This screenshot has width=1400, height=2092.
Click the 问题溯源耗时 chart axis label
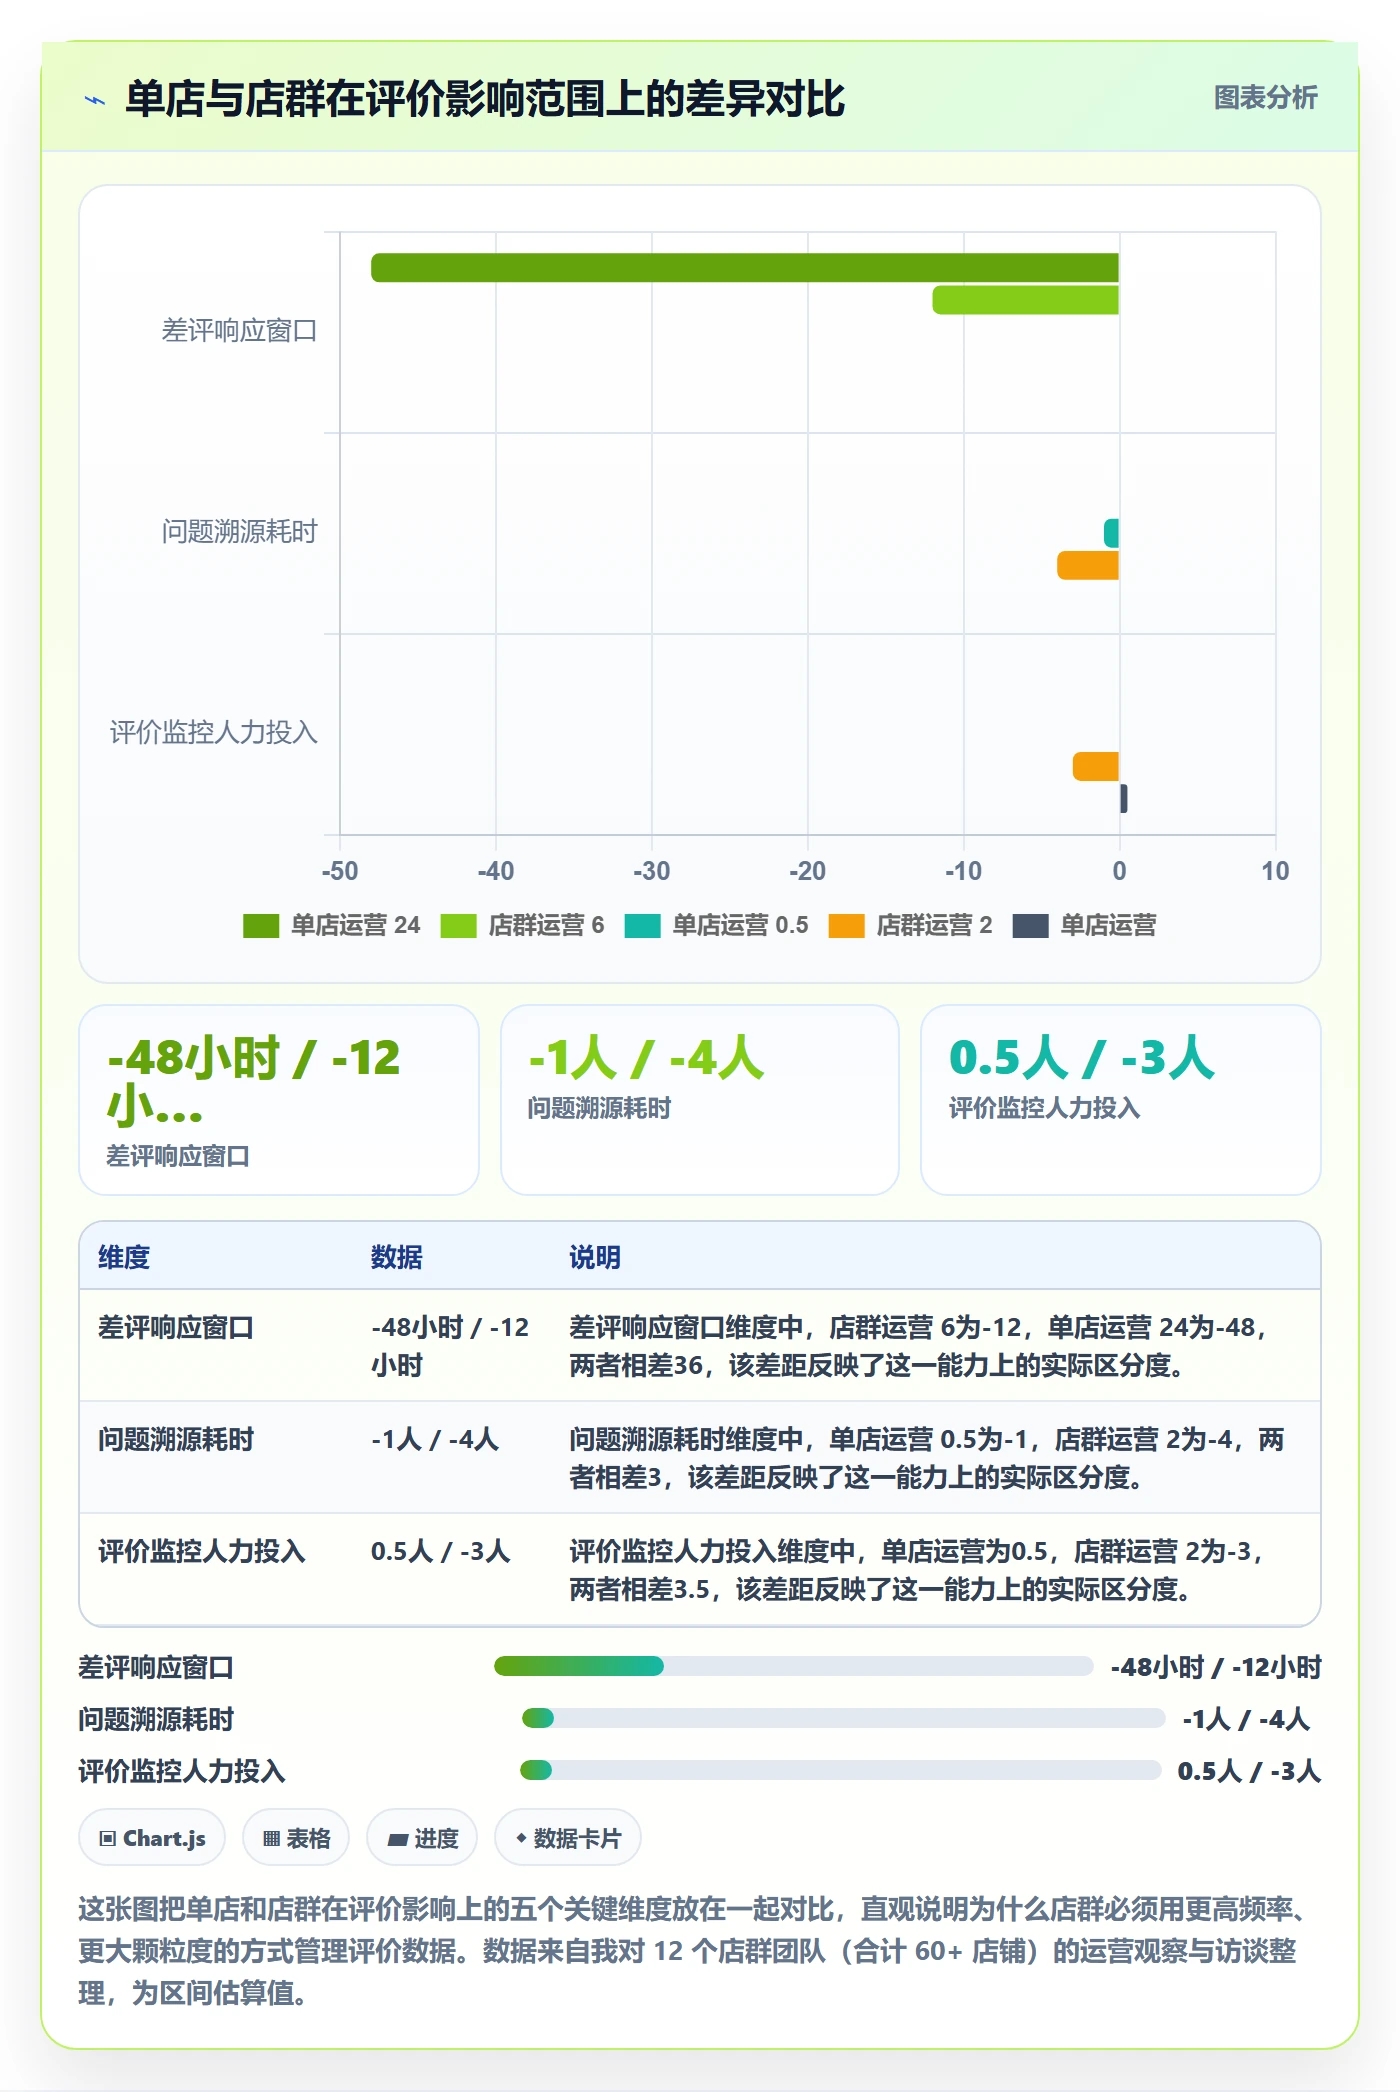[240, 532]
